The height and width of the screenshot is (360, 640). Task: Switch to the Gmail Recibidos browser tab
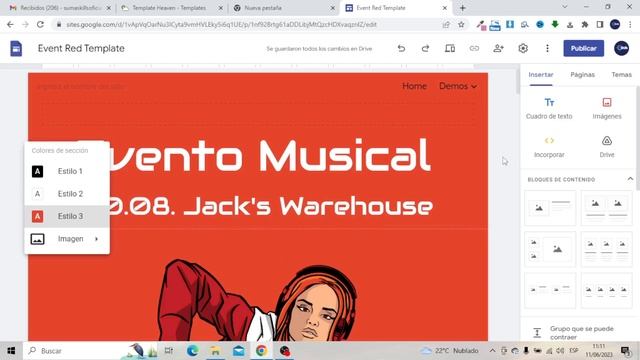tap(61, 8)
